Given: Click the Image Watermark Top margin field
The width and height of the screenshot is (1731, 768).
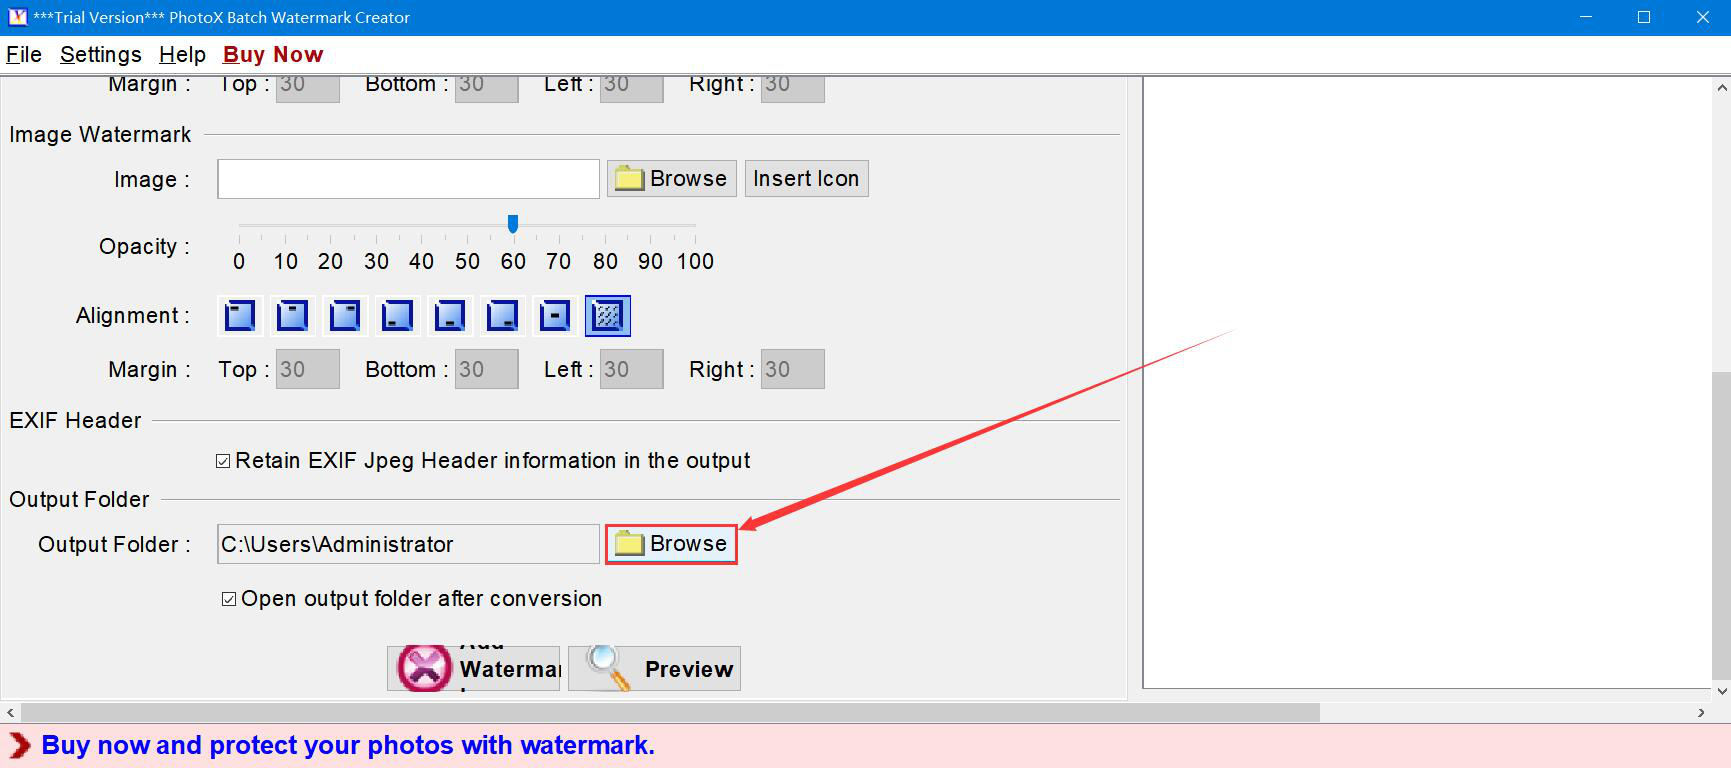Looking at the screenshot, I should click(x=308, y=369).
